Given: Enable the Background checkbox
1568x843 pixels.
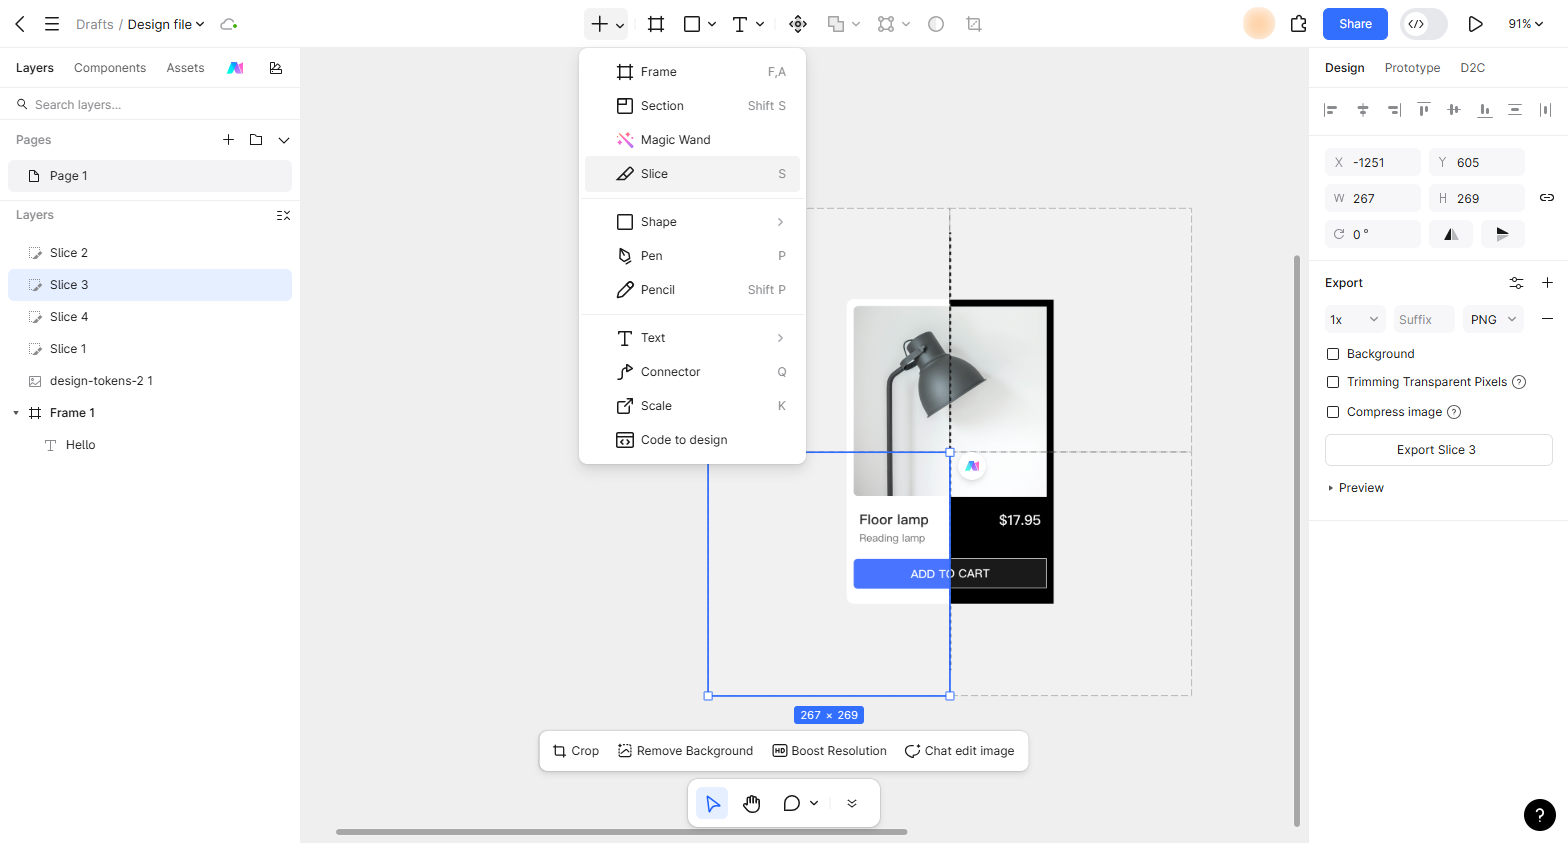Looking at the screenshot, I should pyautogui.click(x=1333, y=354).
